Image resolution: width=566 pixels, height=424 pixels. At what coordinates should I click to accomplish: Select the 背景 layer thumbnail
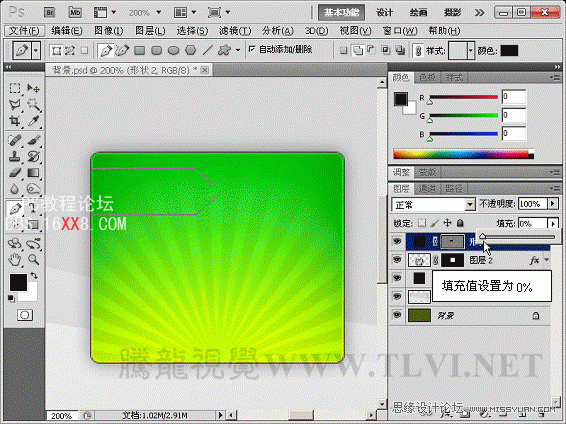pyautogui.click(x=419, y=315)
